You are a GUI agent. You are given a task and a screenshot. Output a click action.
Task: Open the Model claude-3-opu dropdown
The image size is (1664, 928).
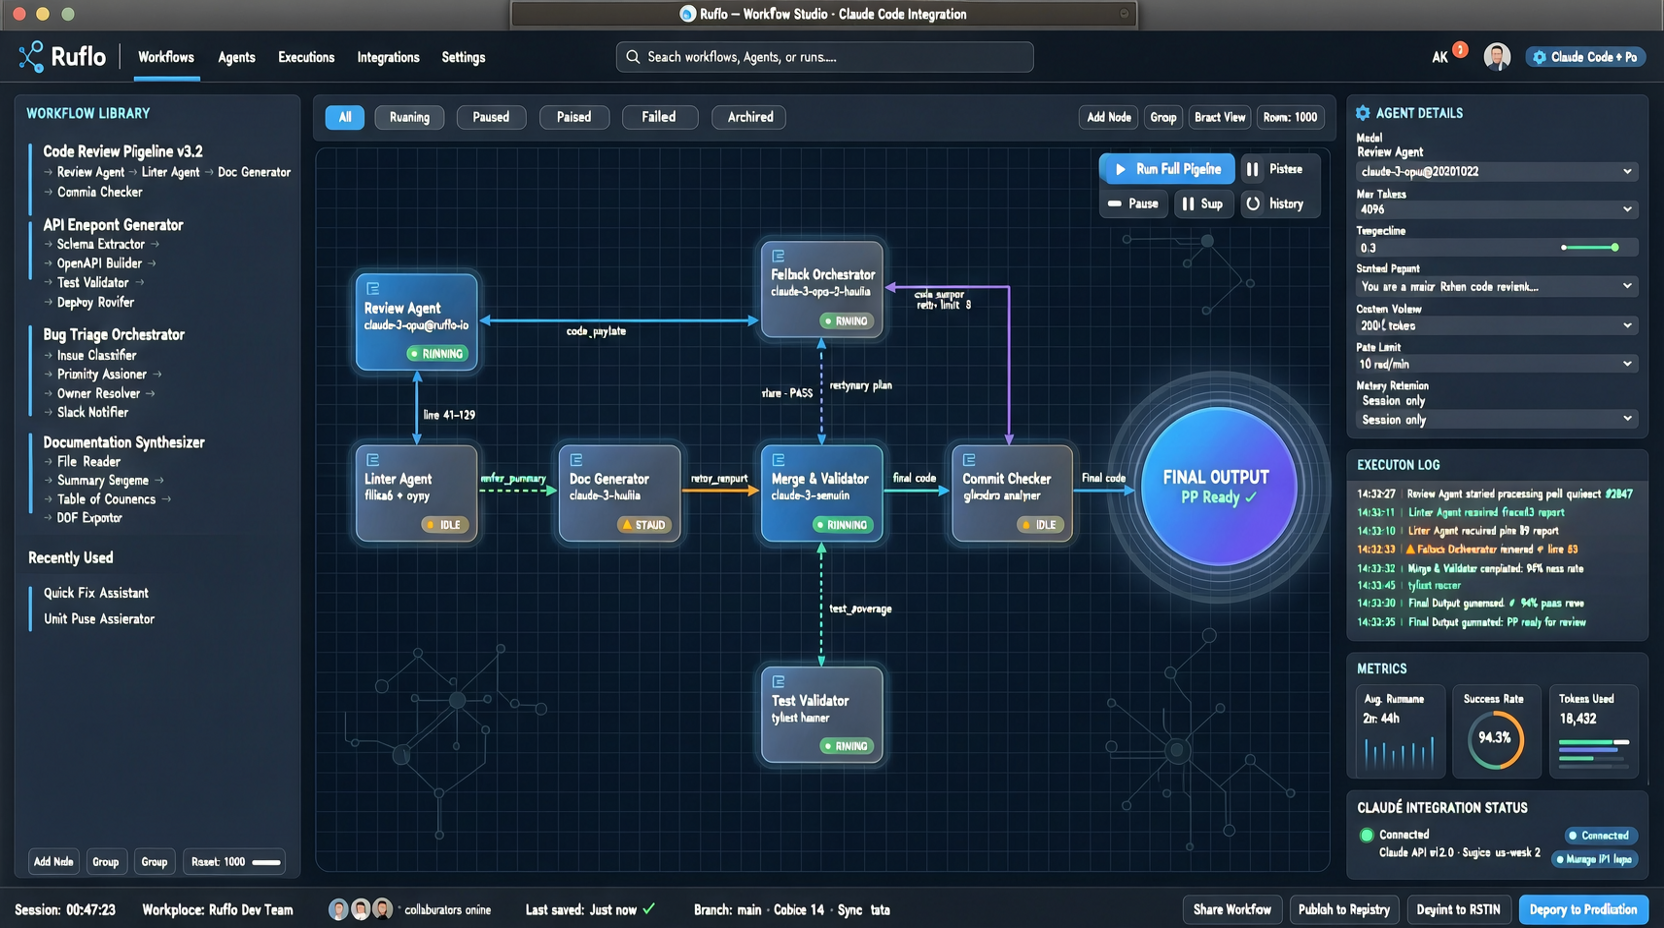(1496, 172)
